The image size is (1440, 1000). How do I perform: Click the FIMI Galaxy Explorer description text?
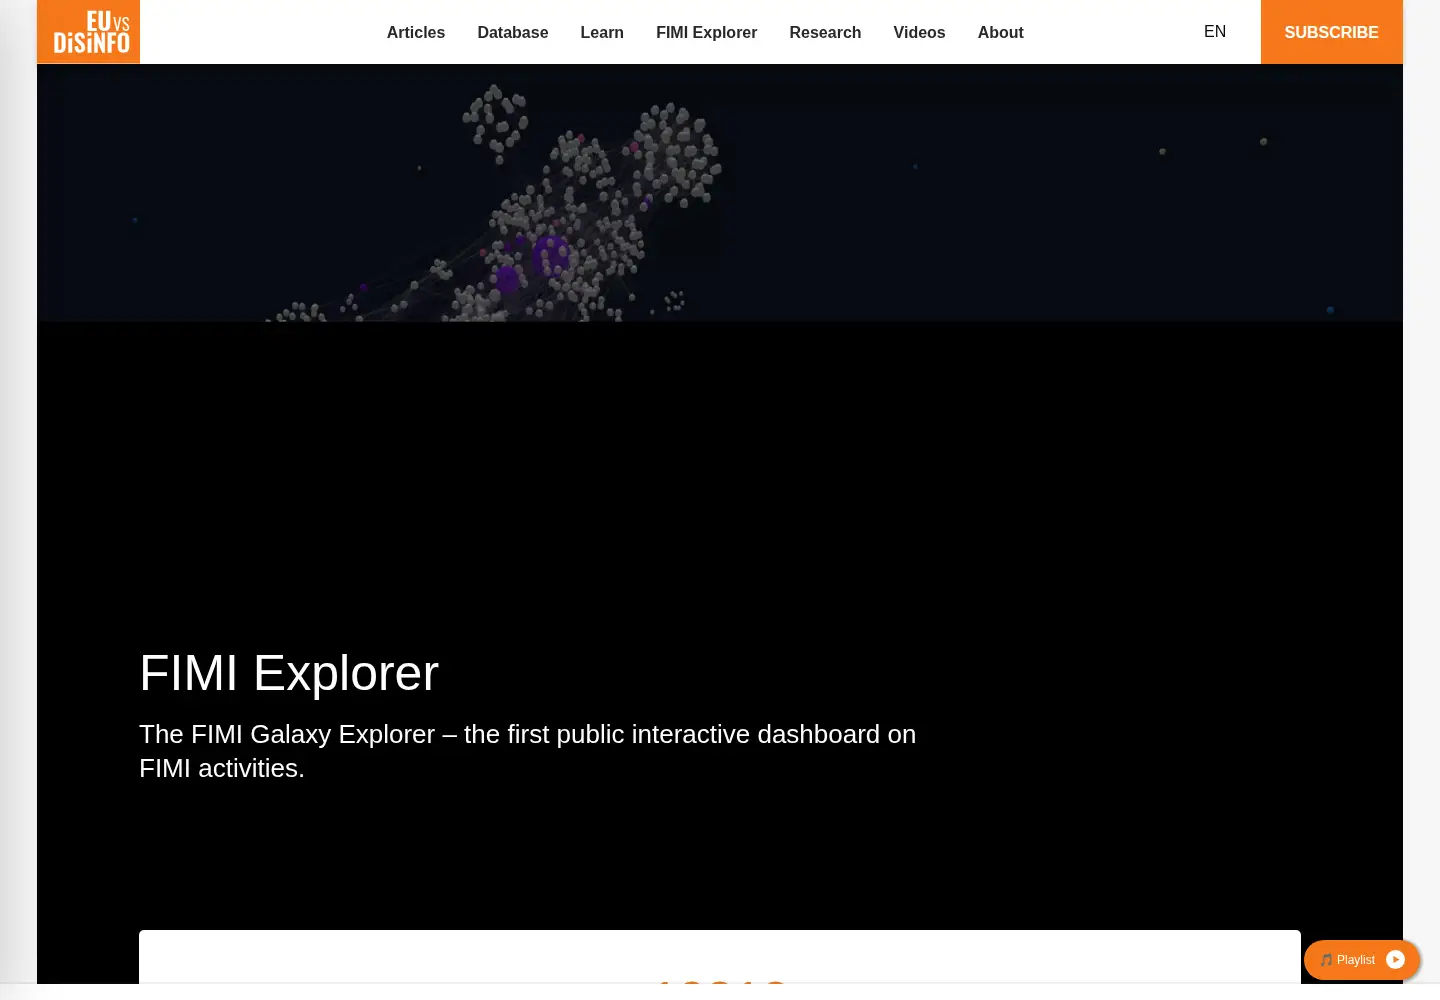point(528,751)
